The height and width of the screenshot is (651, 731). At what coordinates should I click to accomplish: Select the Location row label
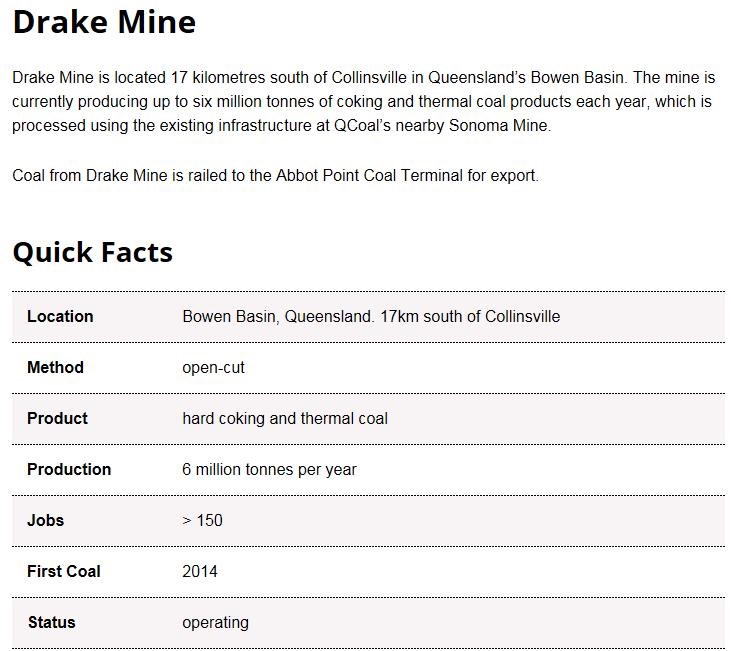pos(60,316)
